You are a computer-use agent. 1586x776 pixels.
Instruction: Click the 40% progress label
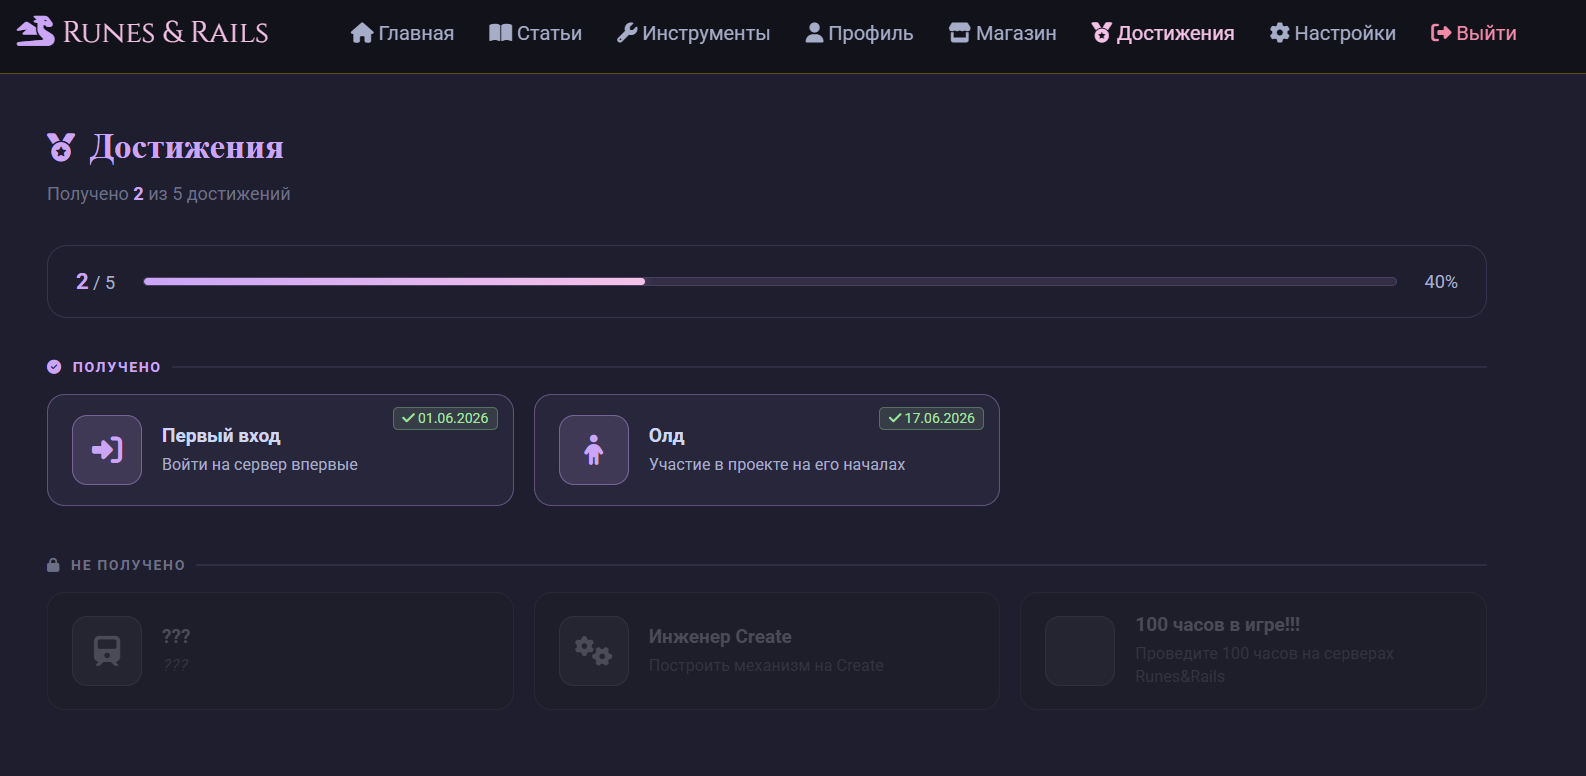tap(1441, 282)
